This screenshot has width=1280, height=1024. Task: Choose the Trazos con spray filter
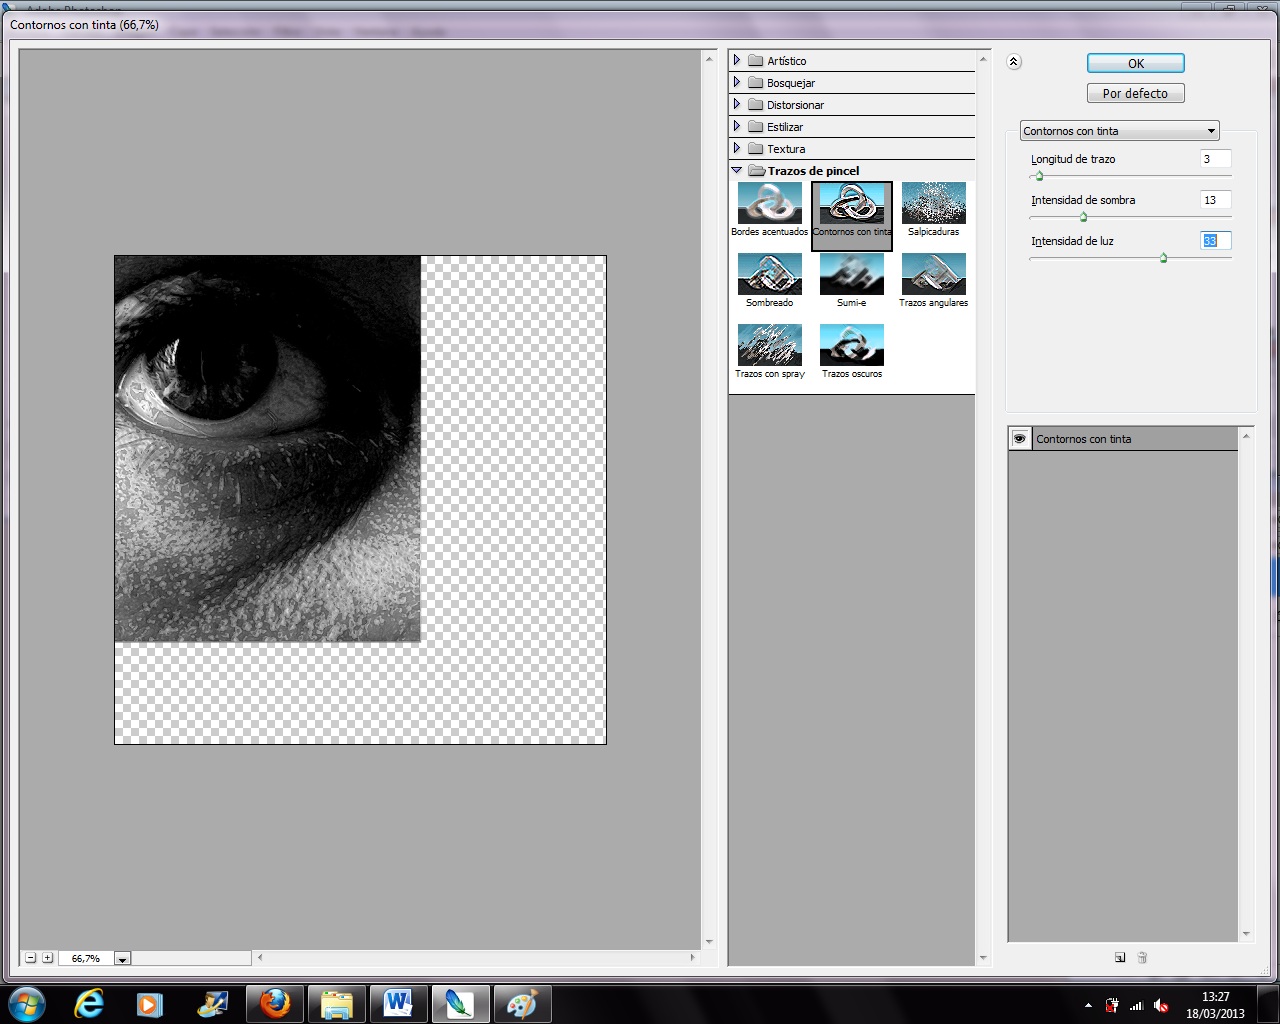(769, 345)
